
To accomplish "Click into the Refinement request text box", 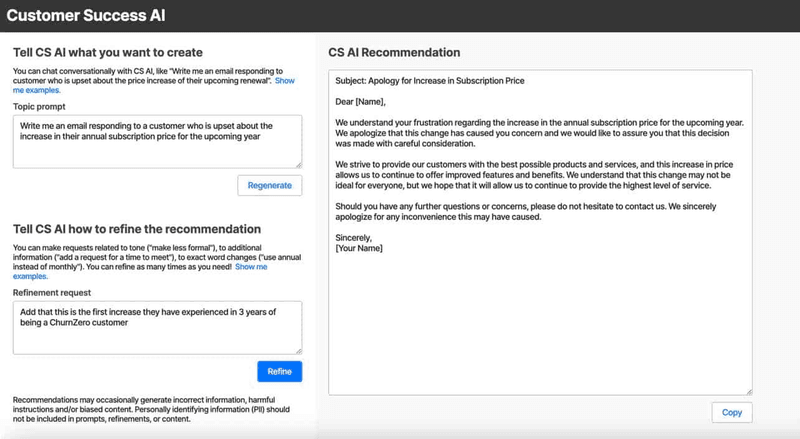I will 157,328.
